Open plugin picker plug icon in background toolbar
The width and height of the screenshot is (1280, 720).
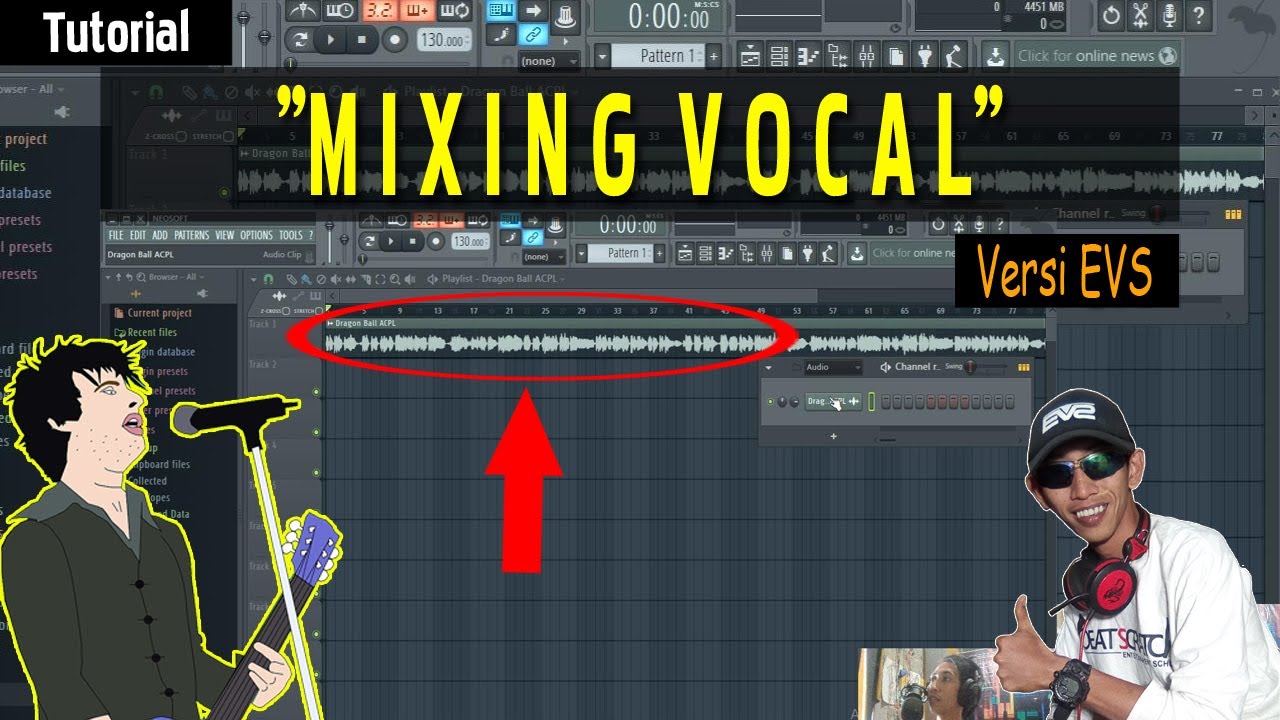point(925,56)
